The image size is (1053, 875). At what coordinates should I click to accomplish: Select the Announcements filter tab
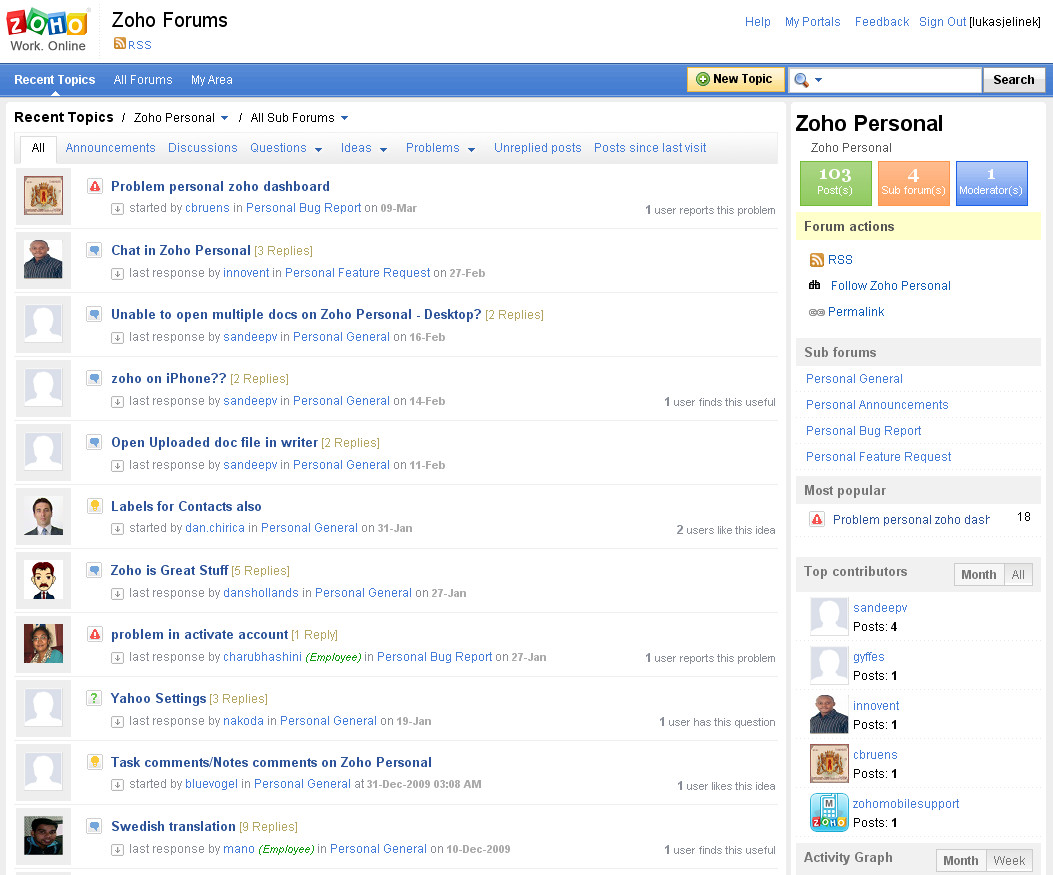[x=110, y=148]
